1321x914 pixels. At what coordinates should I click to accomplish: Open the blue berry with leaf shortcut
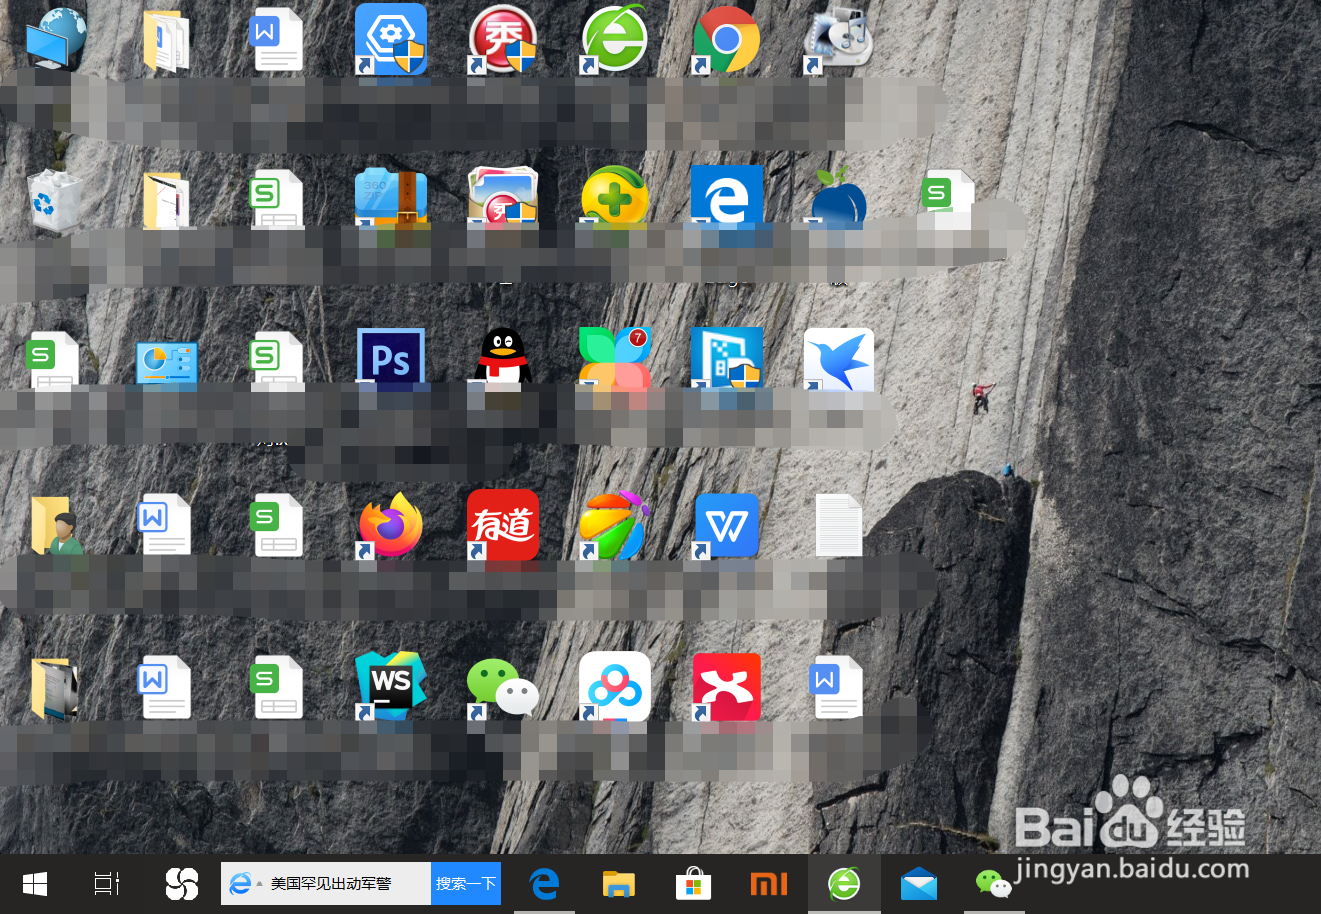[838, 200]
